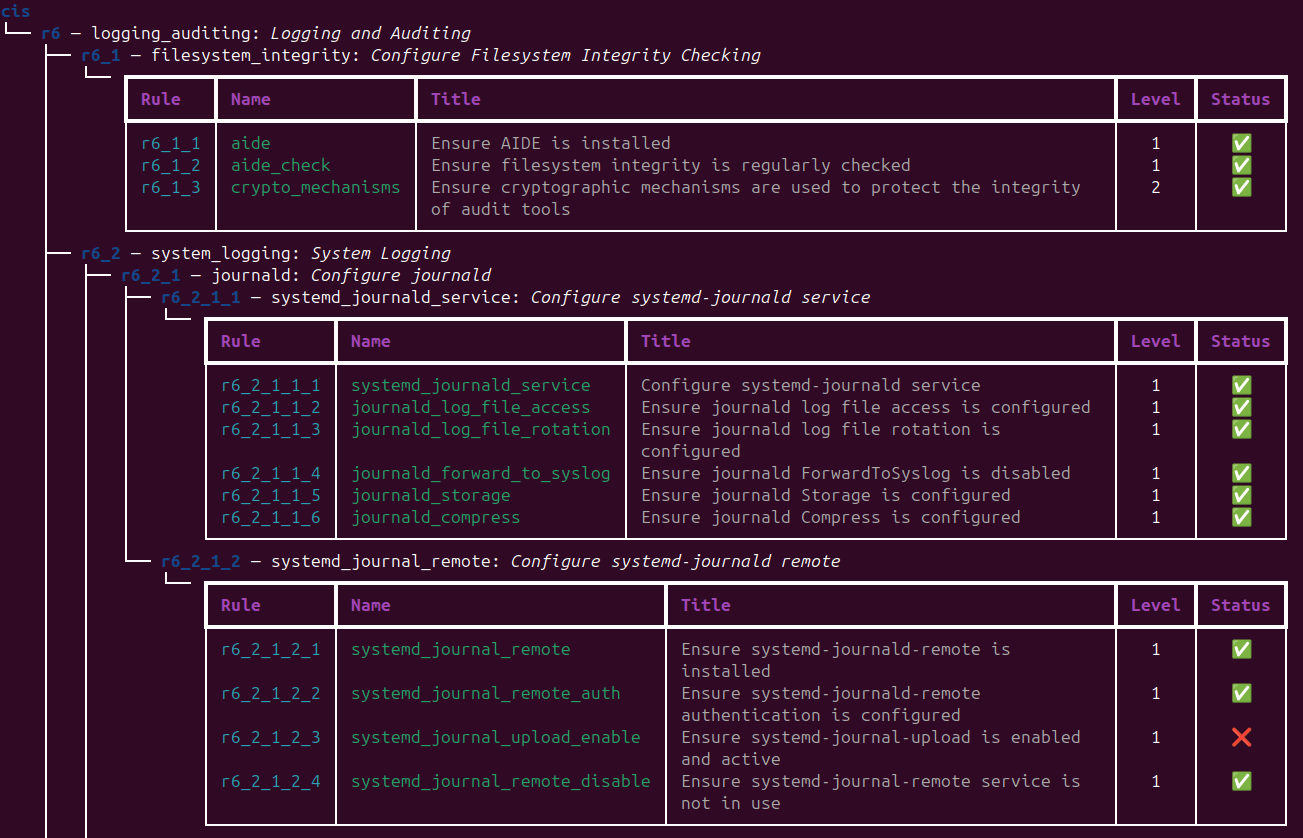Click the green check status for r6_1_1 aide
Screen dimensions: 1303x838
click(x=1241, y=143)
